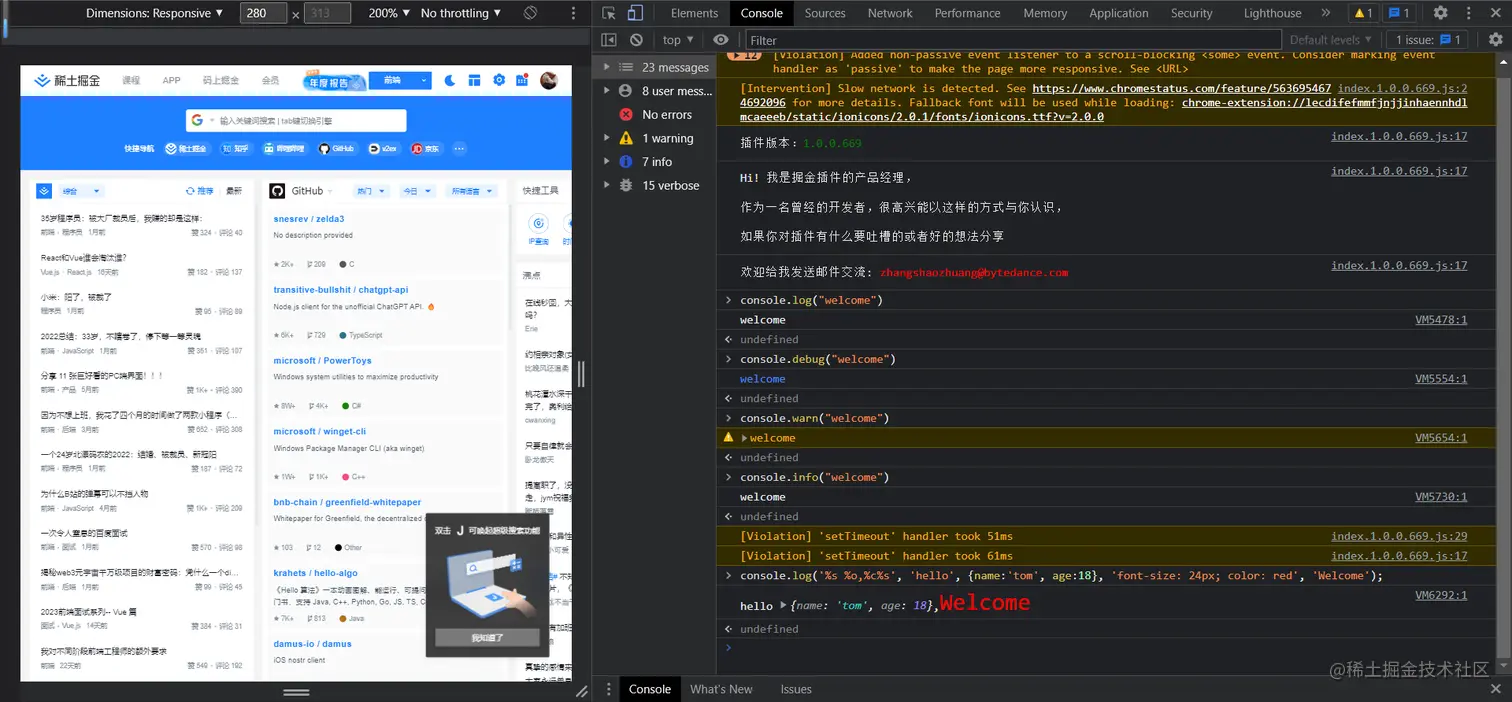Open the JavaScript context 'top' dropdown

[678, 40]
